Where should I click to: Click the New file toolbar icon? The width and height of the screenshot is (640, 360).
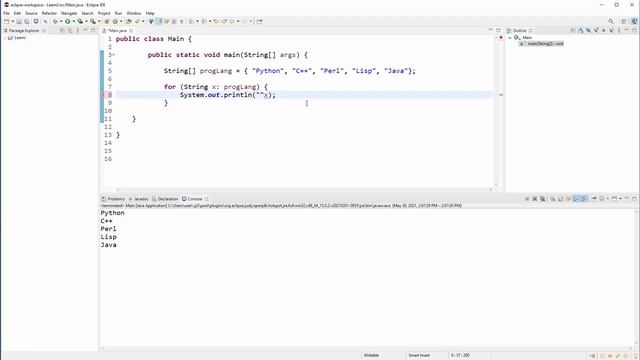7,21
